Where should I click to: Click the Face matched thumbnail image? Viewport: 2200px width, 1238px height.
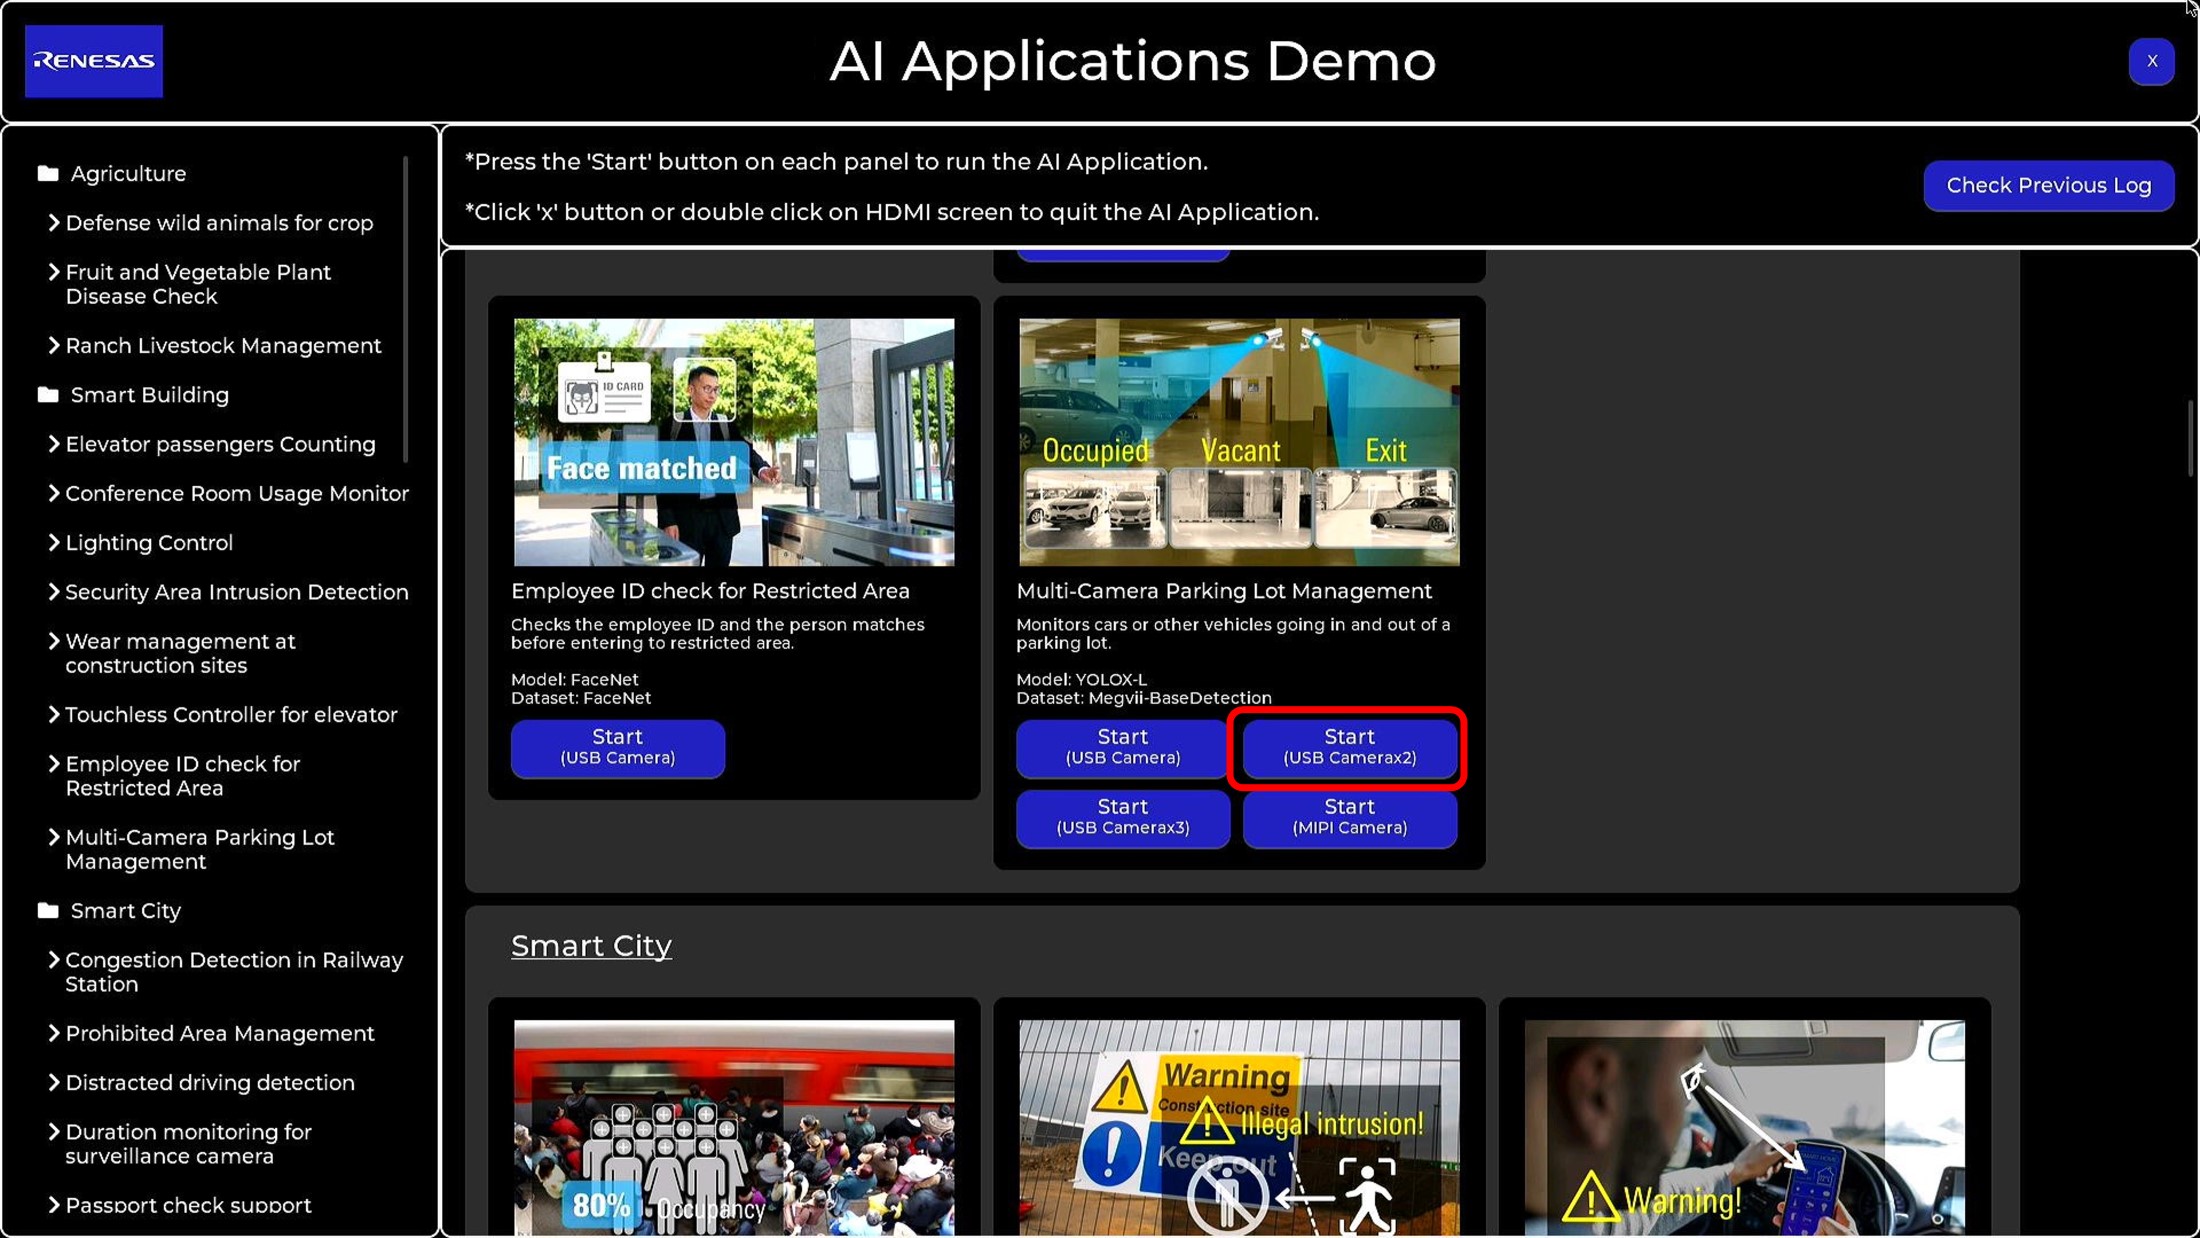[733, 442]
